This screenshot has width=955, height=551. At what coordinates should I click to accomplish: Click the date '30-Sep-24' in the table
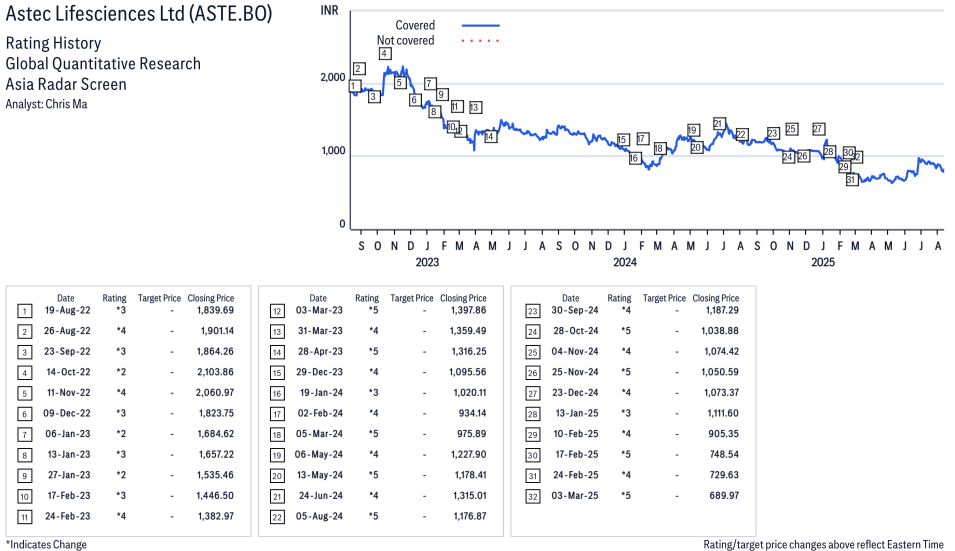(575, 310)
